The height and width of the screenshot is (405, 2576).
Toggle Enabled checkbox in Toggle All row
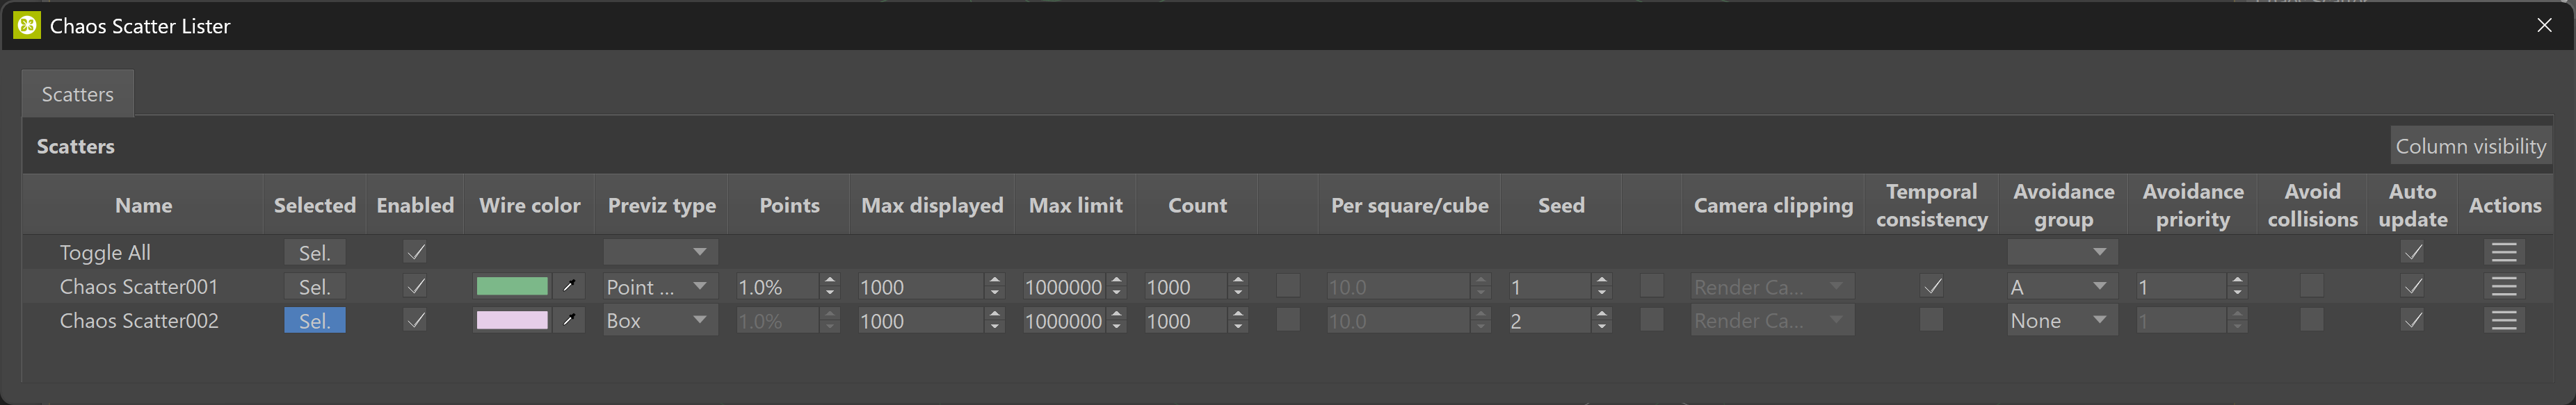(x=415, y=252)
